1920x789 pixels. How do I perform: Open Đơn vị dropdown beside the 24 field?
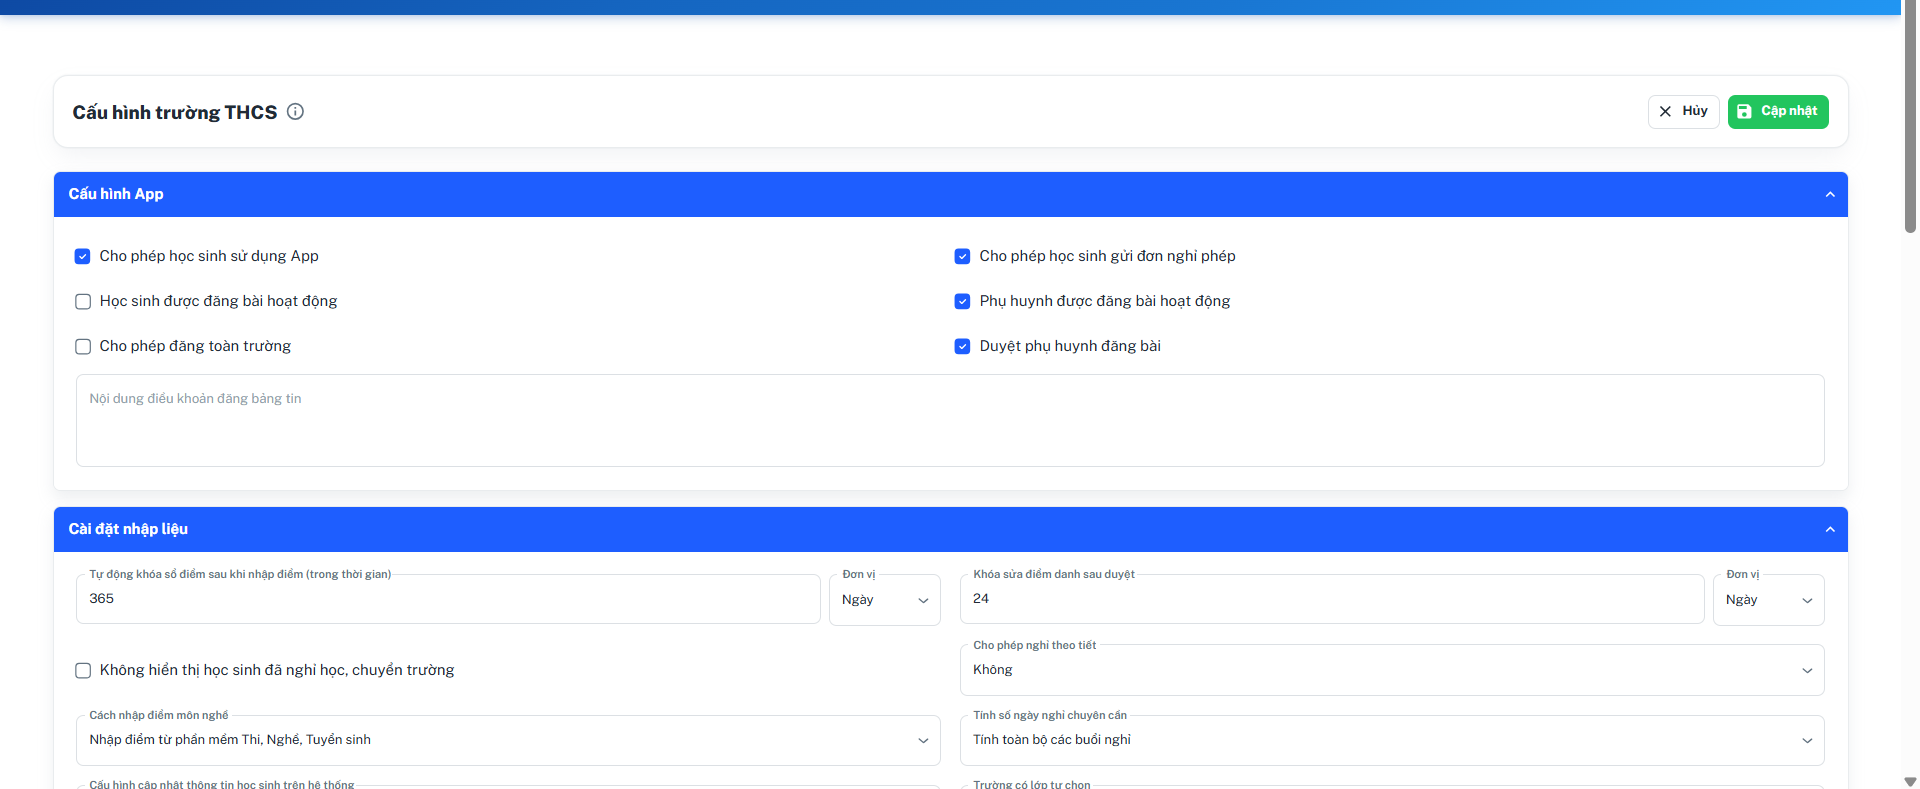pos(1769,600)
